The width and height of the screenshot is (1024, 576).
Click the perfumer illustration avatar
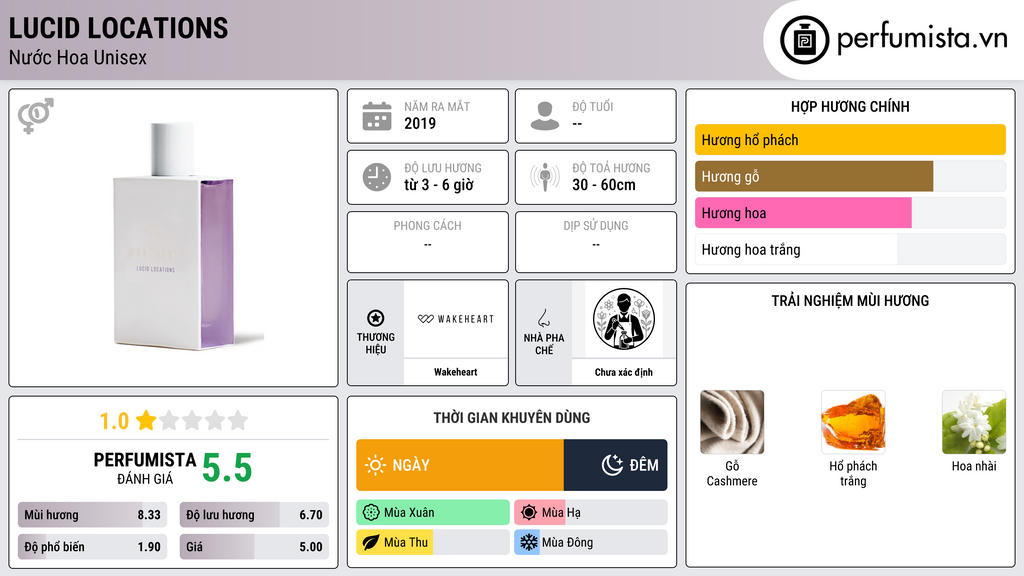(624, 319)
